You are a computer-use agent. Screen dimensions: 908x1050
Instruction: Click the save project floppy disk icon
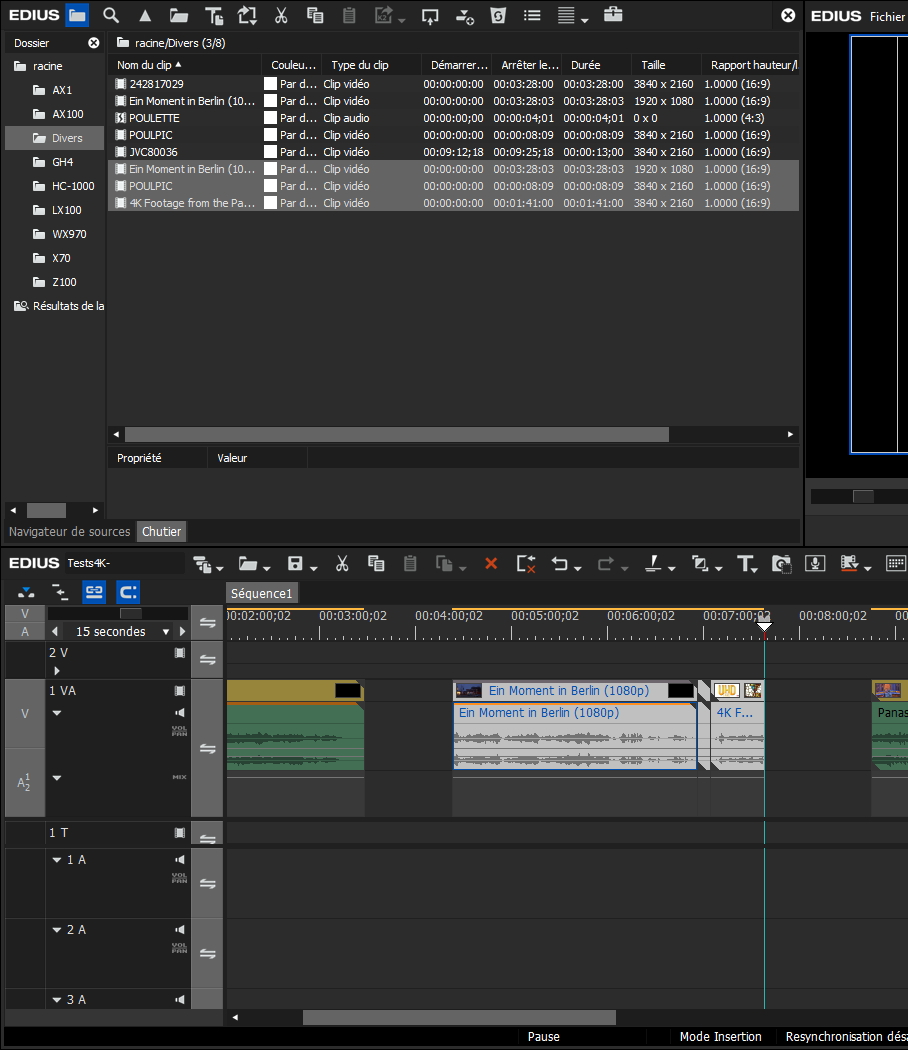295,564
